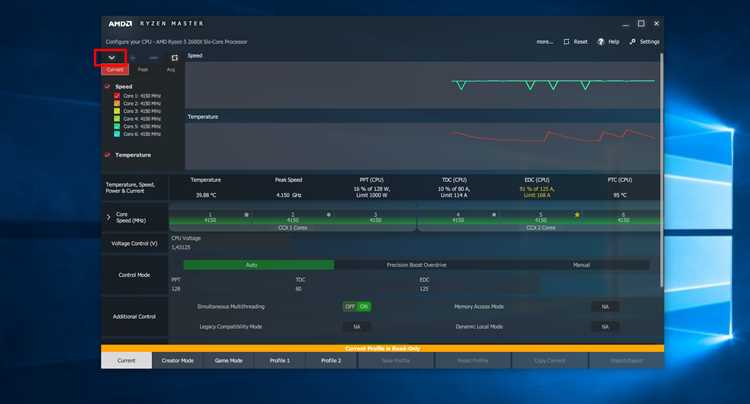
Task: Click the Save Profile button
Action: [x=396, y=360]
